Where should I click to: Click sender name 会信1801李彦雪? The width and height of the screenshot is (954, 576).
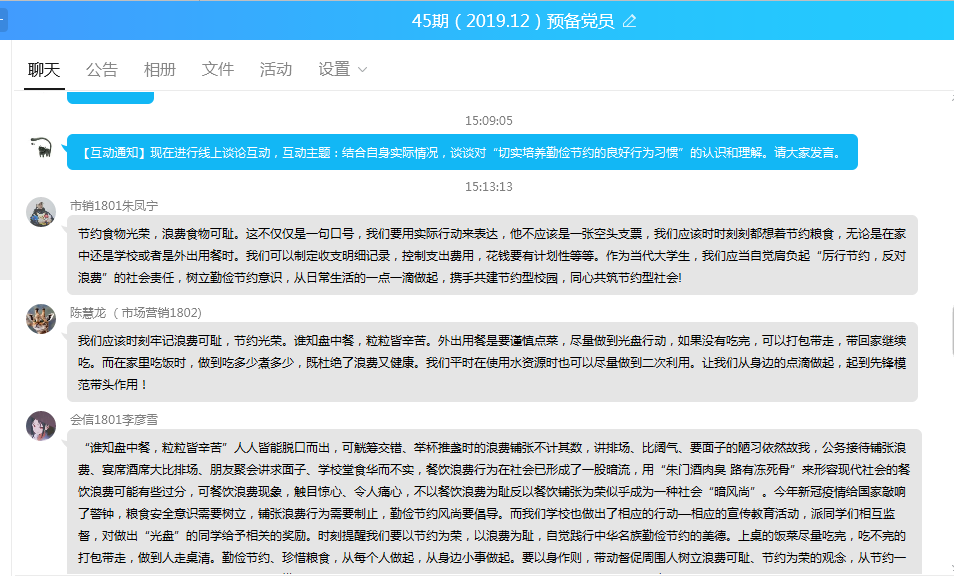114,418
